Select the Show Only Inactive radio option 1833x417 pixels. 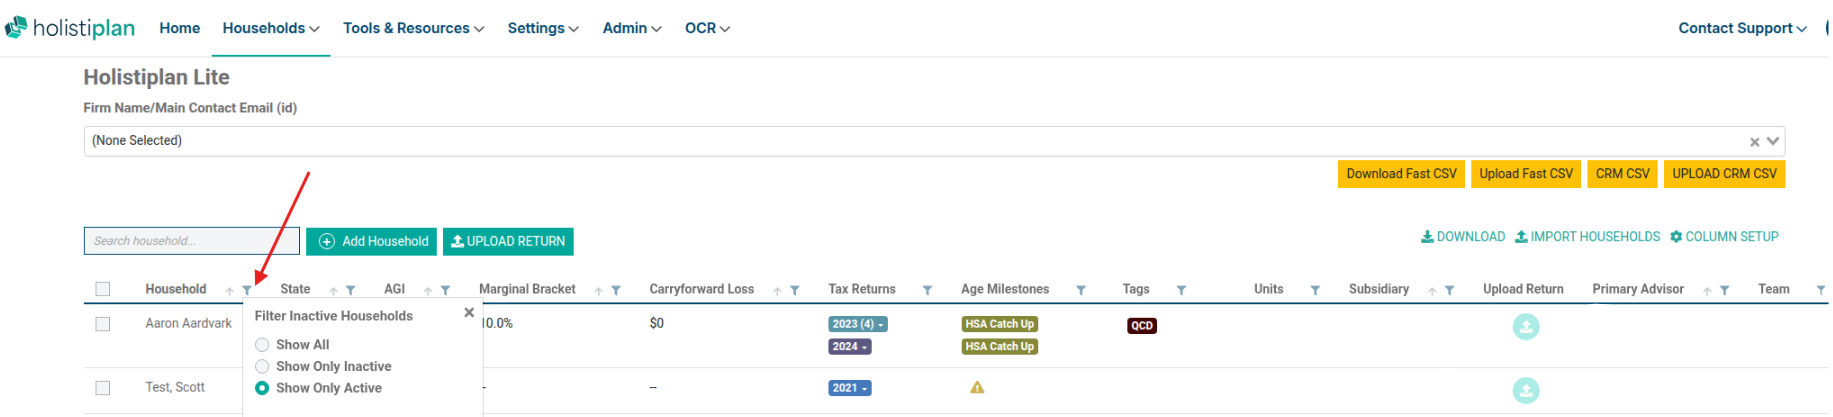(262, 367)
